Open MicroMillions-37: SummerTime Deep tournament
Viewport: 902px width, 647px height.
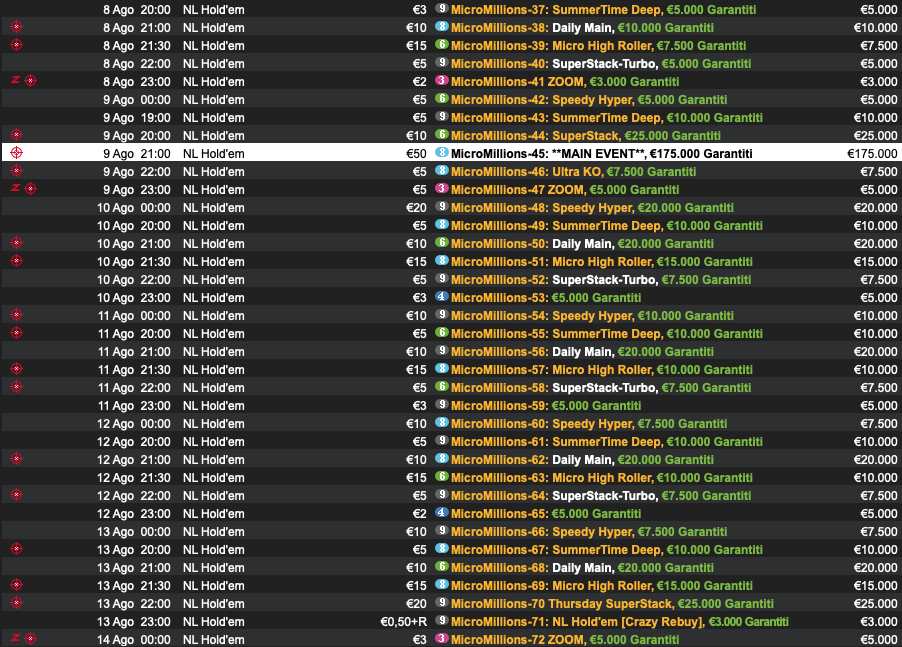pyautogui.click(x=603, y=10)
